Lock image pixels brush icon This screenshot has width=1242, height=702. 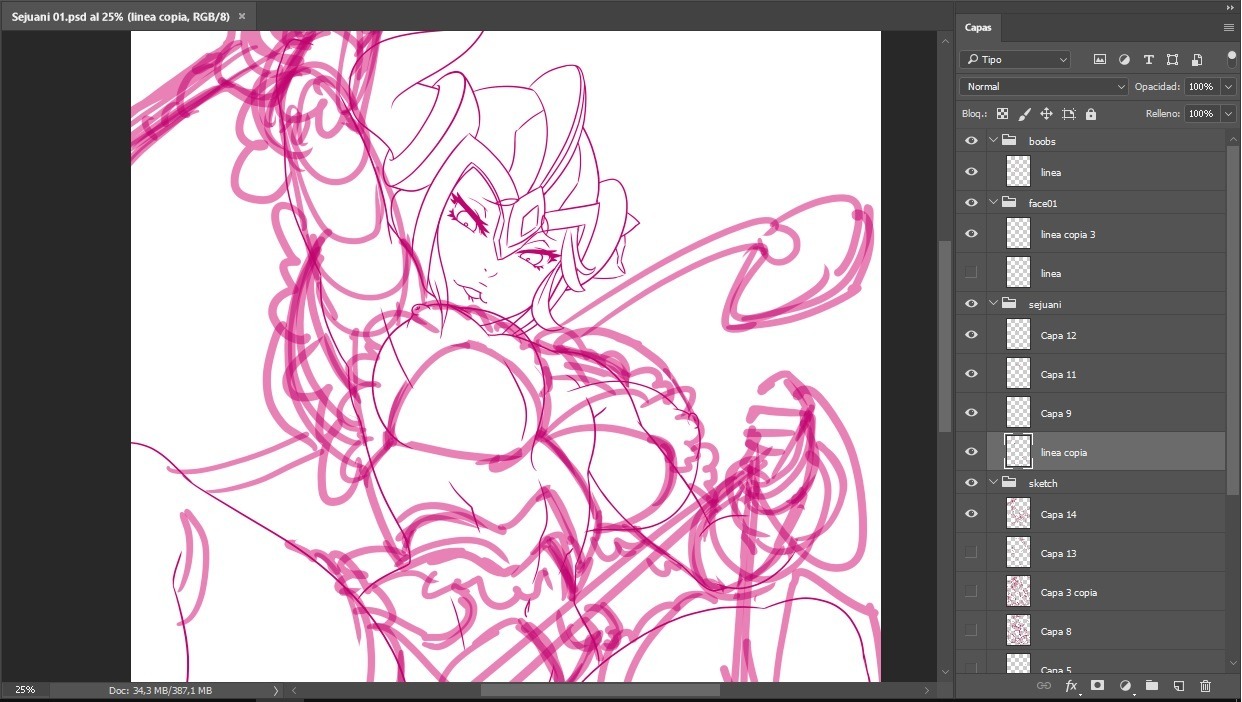[1024, 114]
